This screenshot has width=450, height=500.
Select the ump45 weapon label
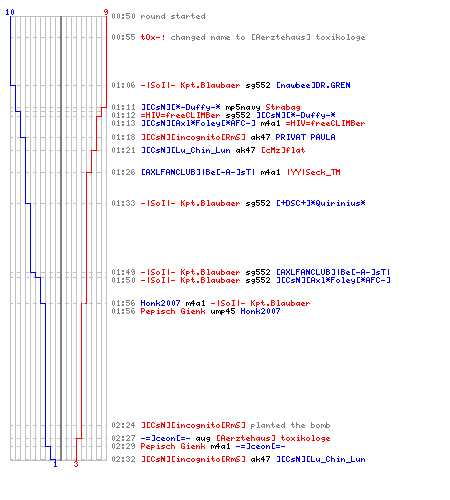click(223, 311)
